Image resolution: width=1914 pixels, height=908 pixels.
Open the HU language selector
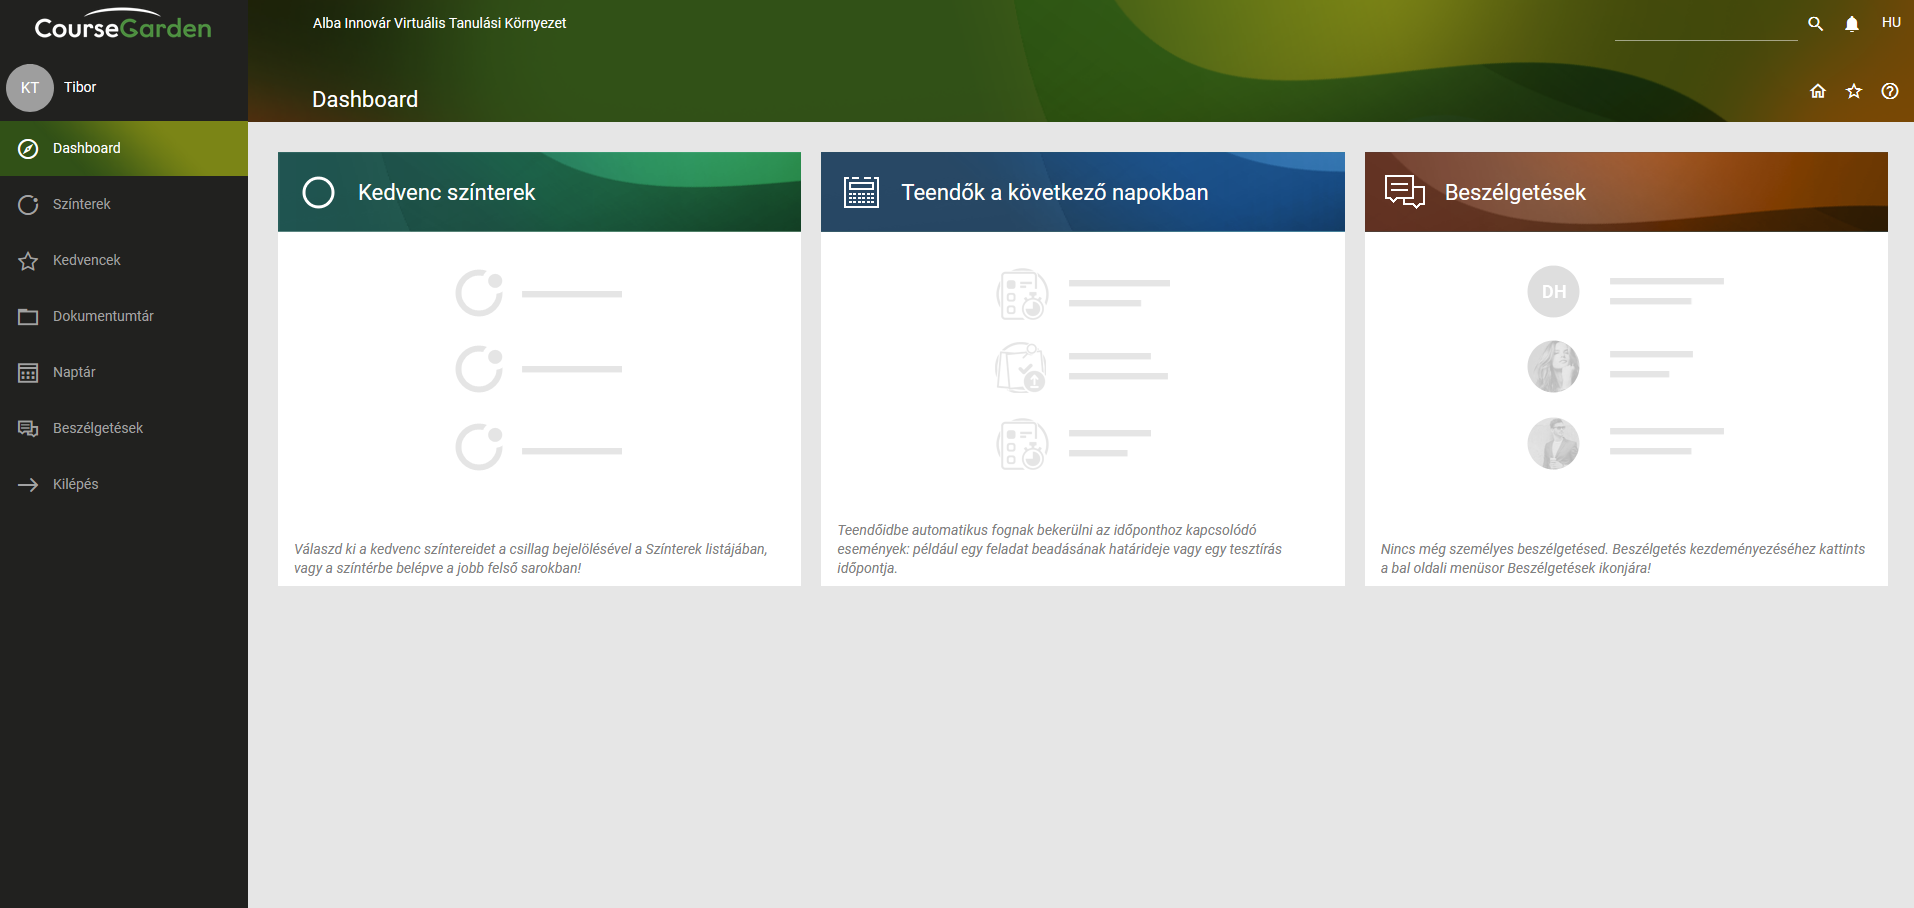pyautogui.click(x=1890, y=23)
